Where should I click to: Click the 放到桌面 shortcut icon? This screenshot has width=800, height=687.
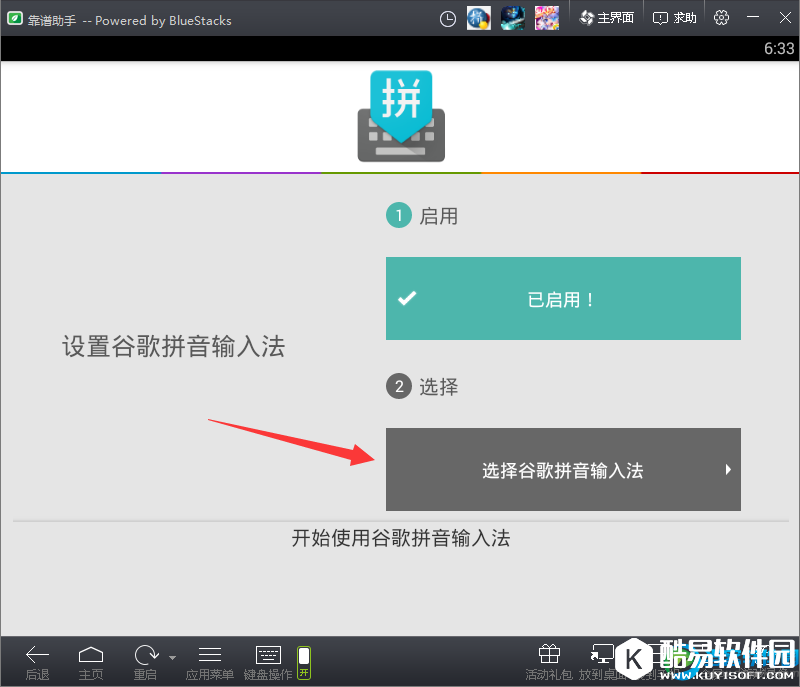pos(602,655)
